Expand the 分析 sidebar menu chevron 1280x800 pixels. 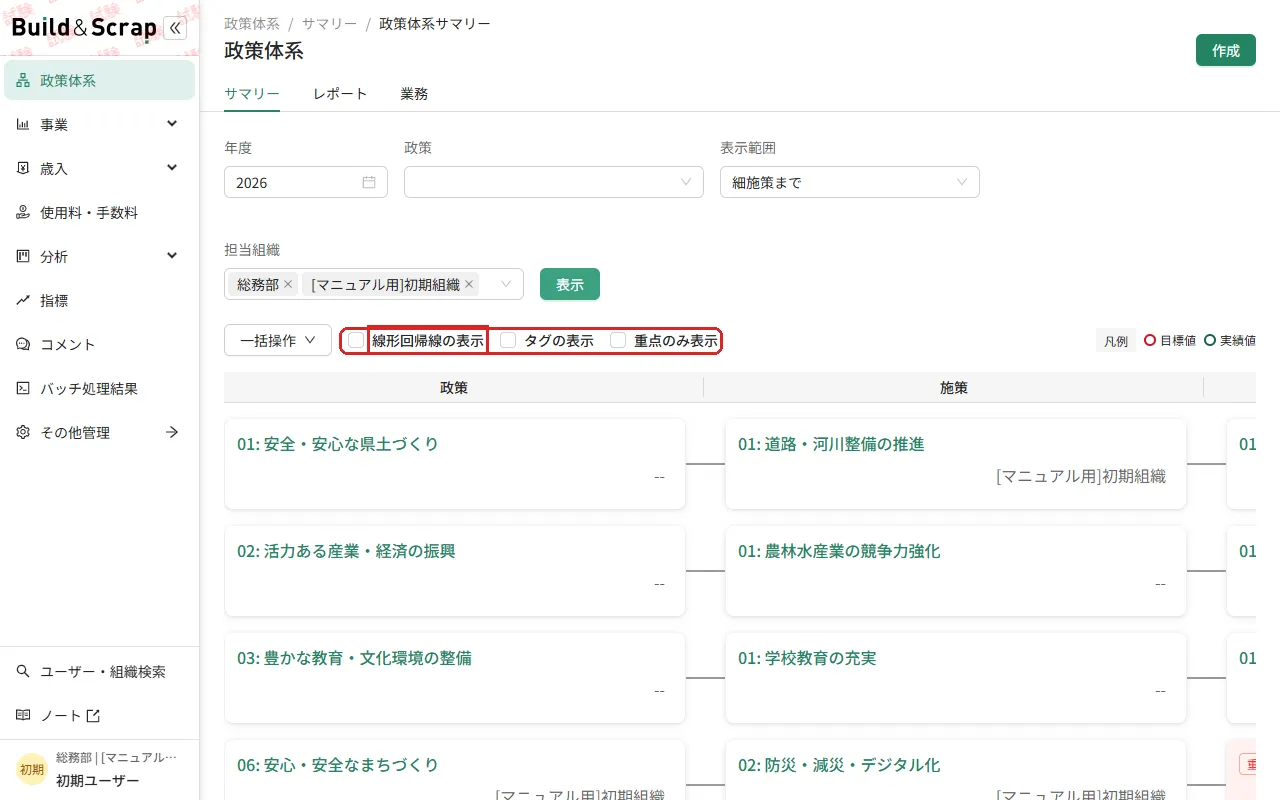pos(172,256)
